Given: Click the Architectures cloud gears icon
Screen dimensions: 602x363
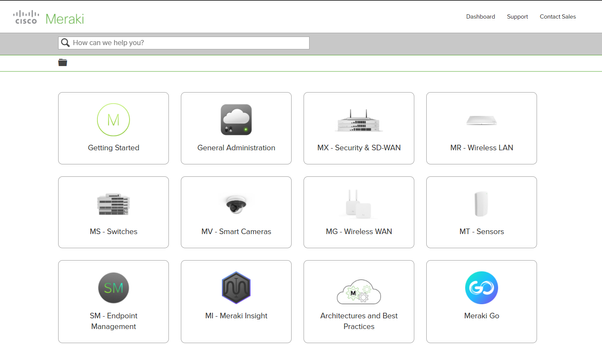Looking at the screenshot, I should [359, 292].
